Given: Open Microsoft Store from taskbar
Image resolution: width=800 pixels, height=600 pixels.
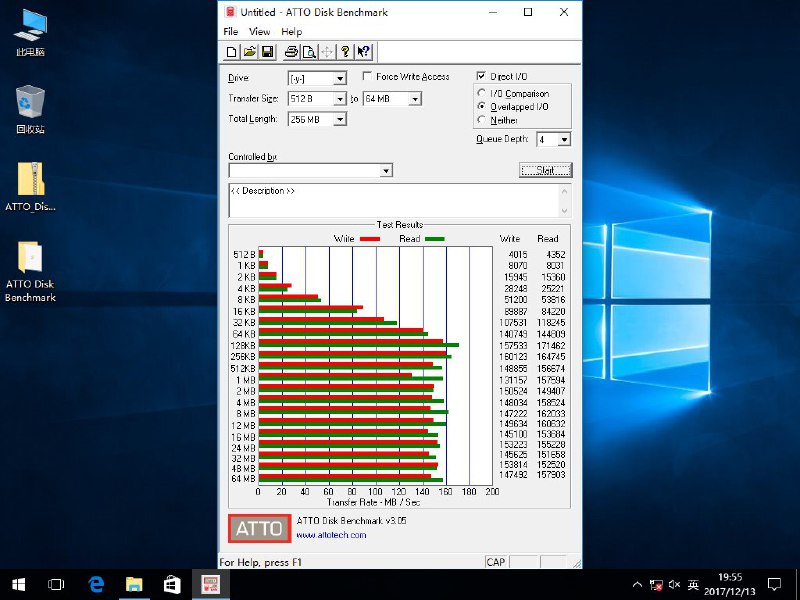Looking at the screenshot, I should point(172,584).
